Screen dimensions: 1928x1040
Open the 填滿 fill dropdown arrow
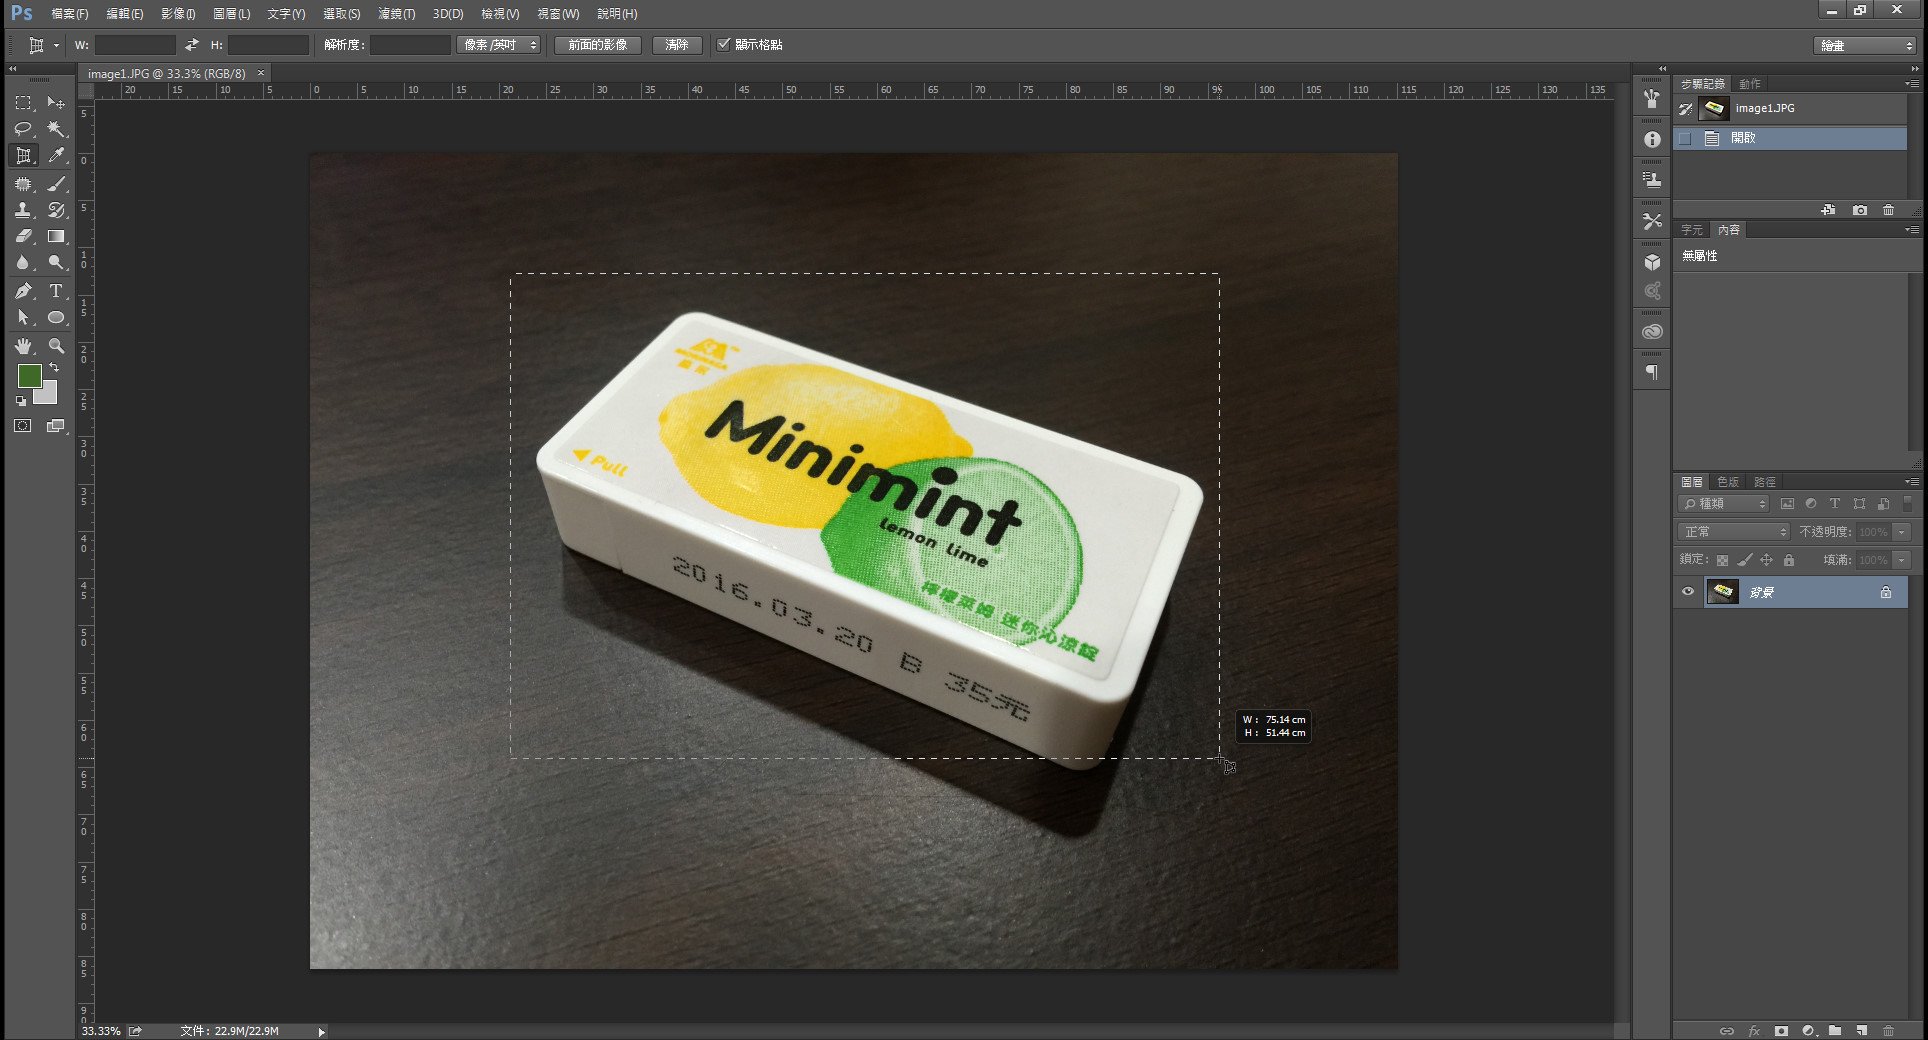pos(1902,560)
